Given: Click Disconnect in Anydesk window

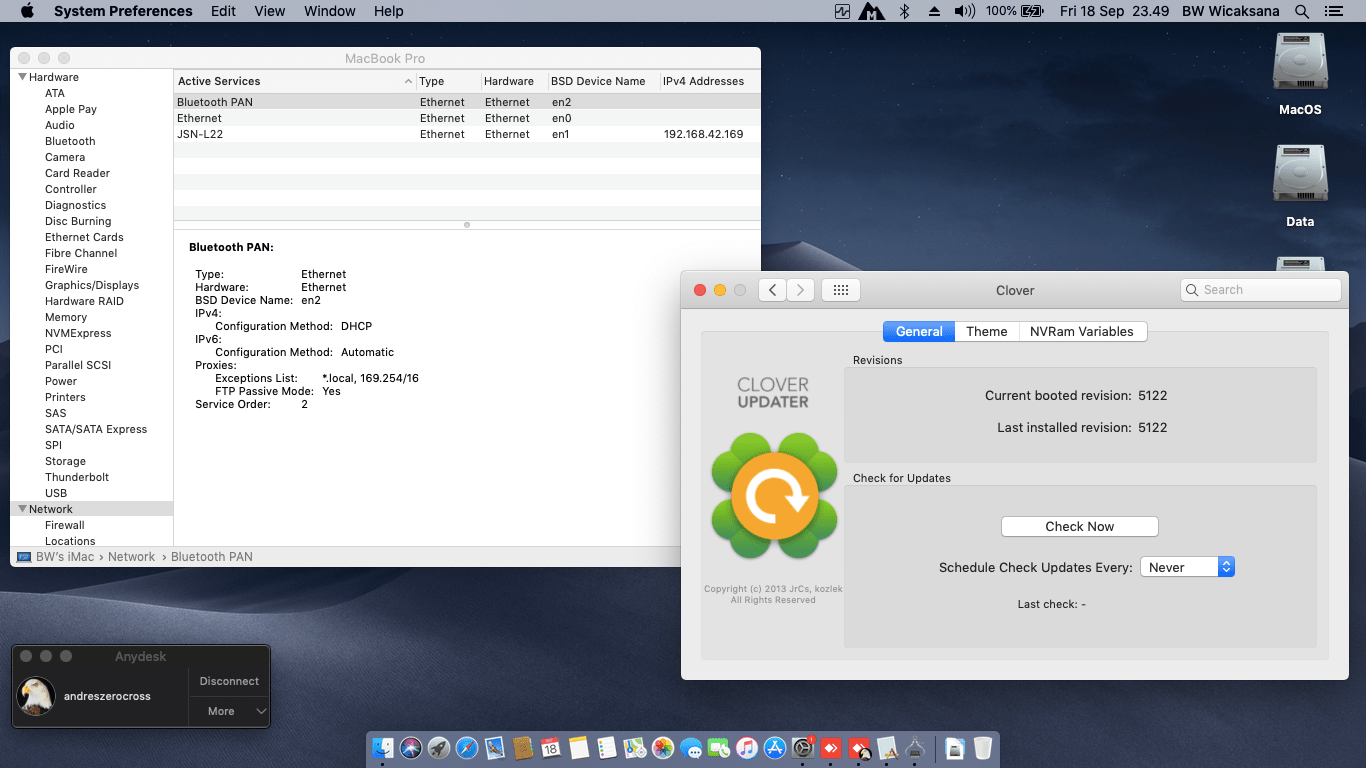Looking at the screenshot, I should tap(229, 681).
